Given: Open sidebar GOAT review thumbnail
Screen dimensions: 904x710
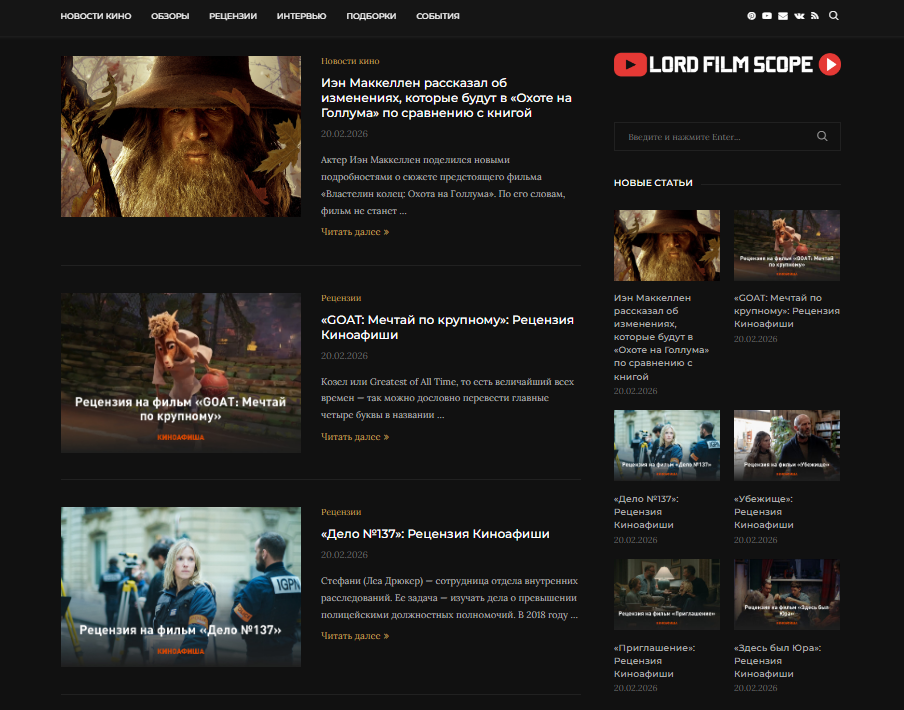Looking at the screenshot, I should (x=787, y=246).
